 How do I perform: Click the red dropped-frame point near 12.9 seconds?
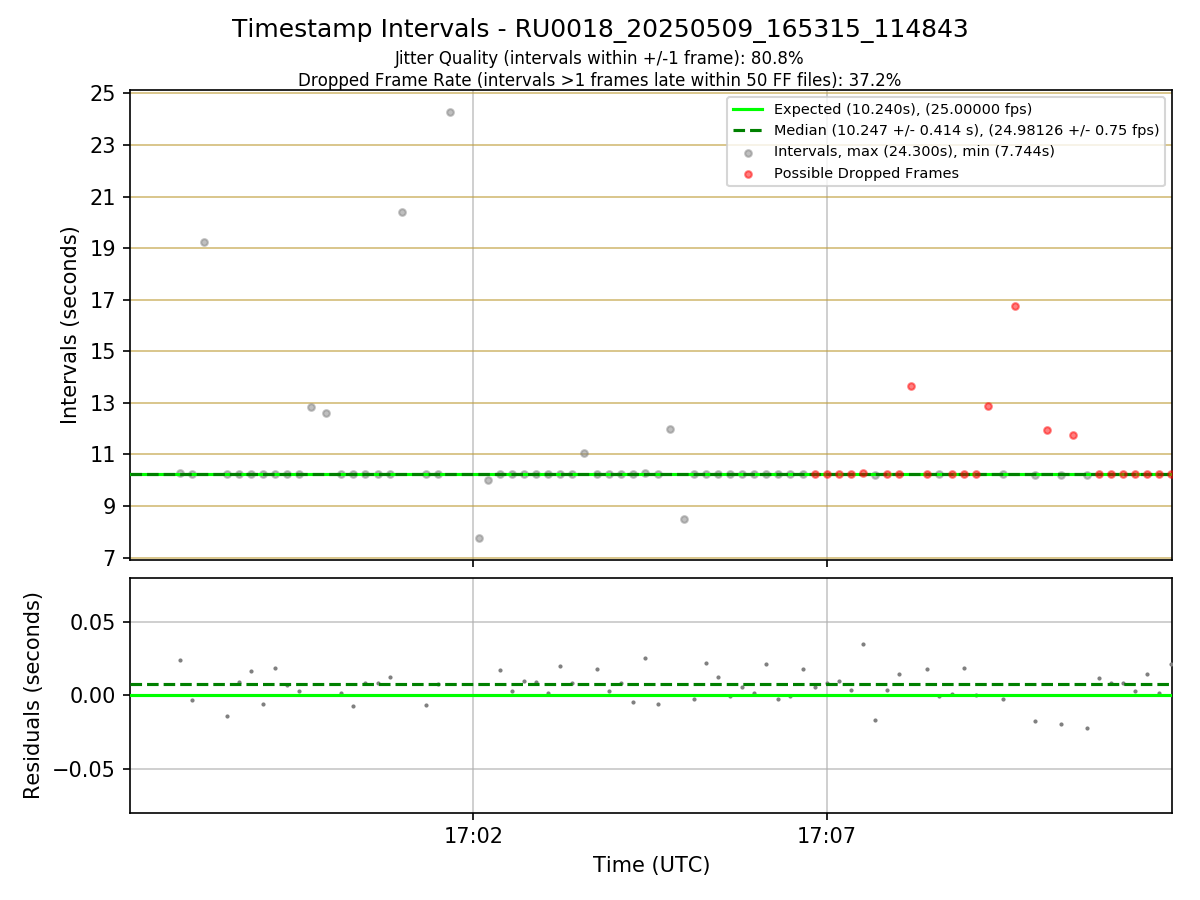[988, 406]
